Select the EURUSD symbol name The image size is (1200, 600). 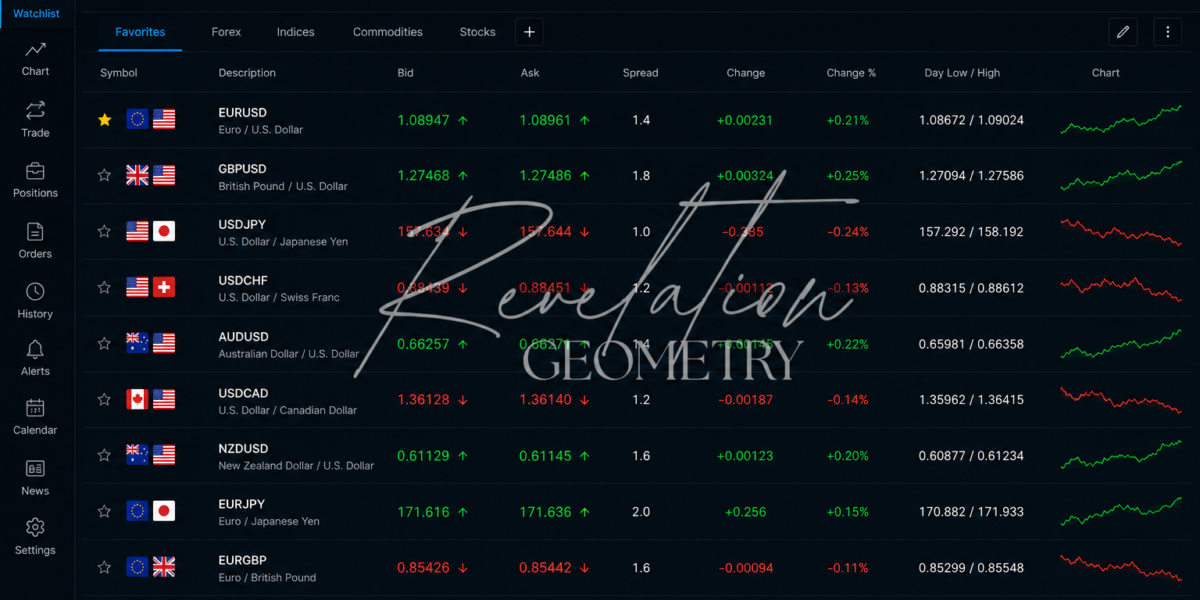242,113
